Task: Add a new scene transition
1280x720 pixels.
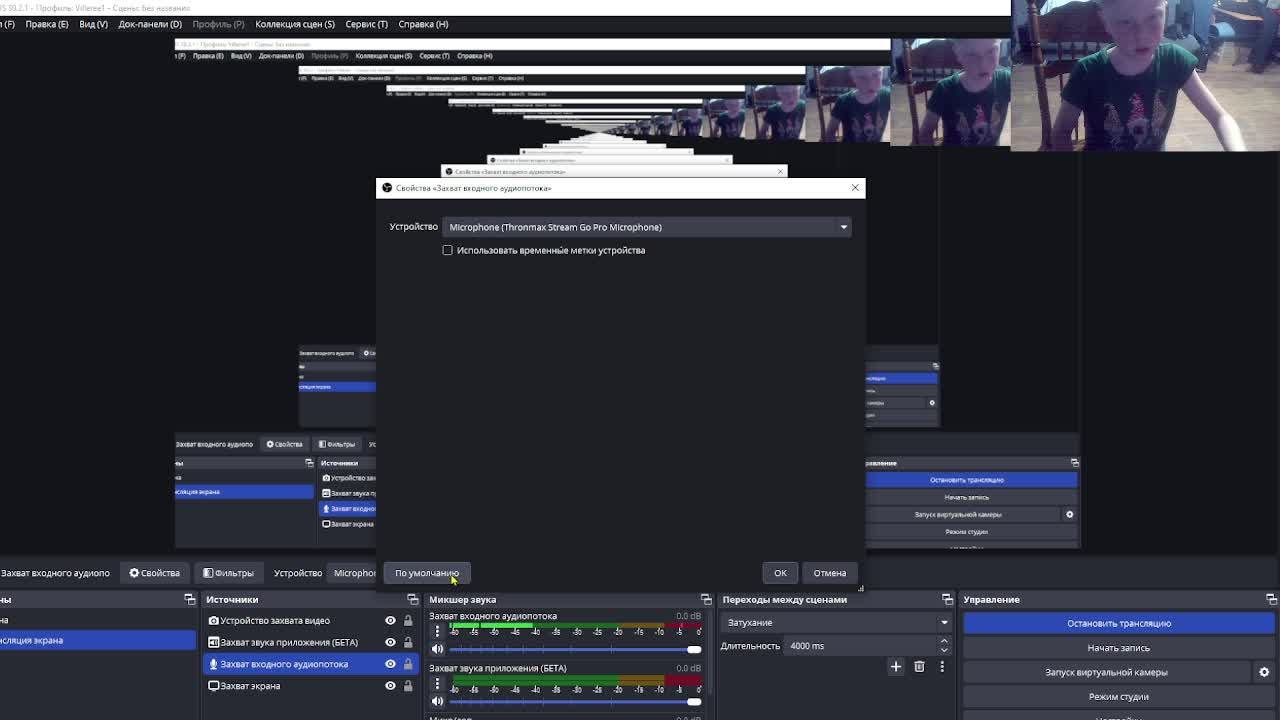Action: click(896, 667)
